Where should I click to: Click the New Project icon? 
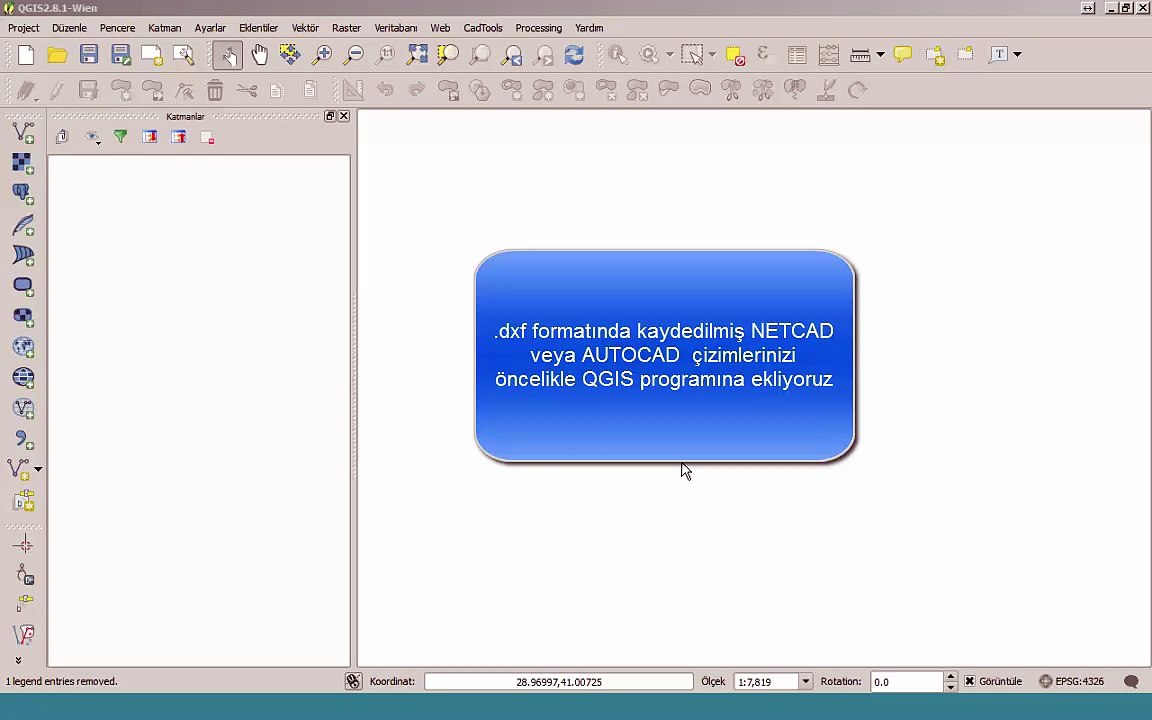click(26, 55)
